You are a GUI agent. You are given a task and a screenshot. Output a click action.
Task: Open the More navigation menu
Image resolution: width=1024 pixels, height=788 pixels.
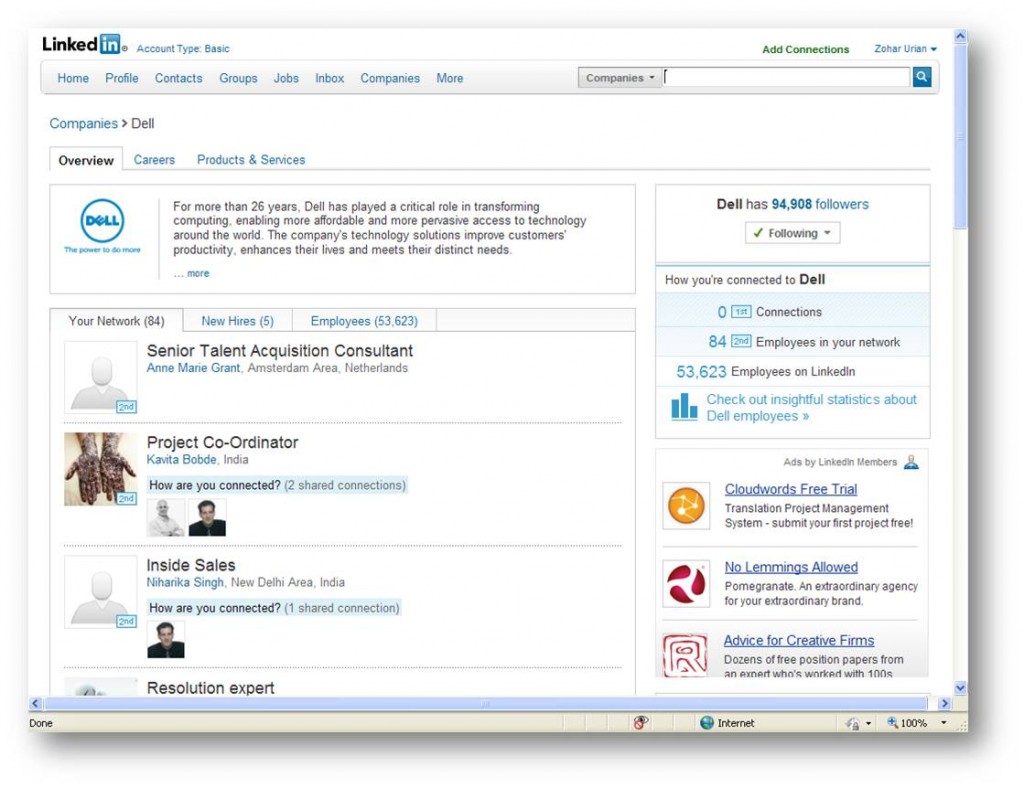[x=449, y=78]
